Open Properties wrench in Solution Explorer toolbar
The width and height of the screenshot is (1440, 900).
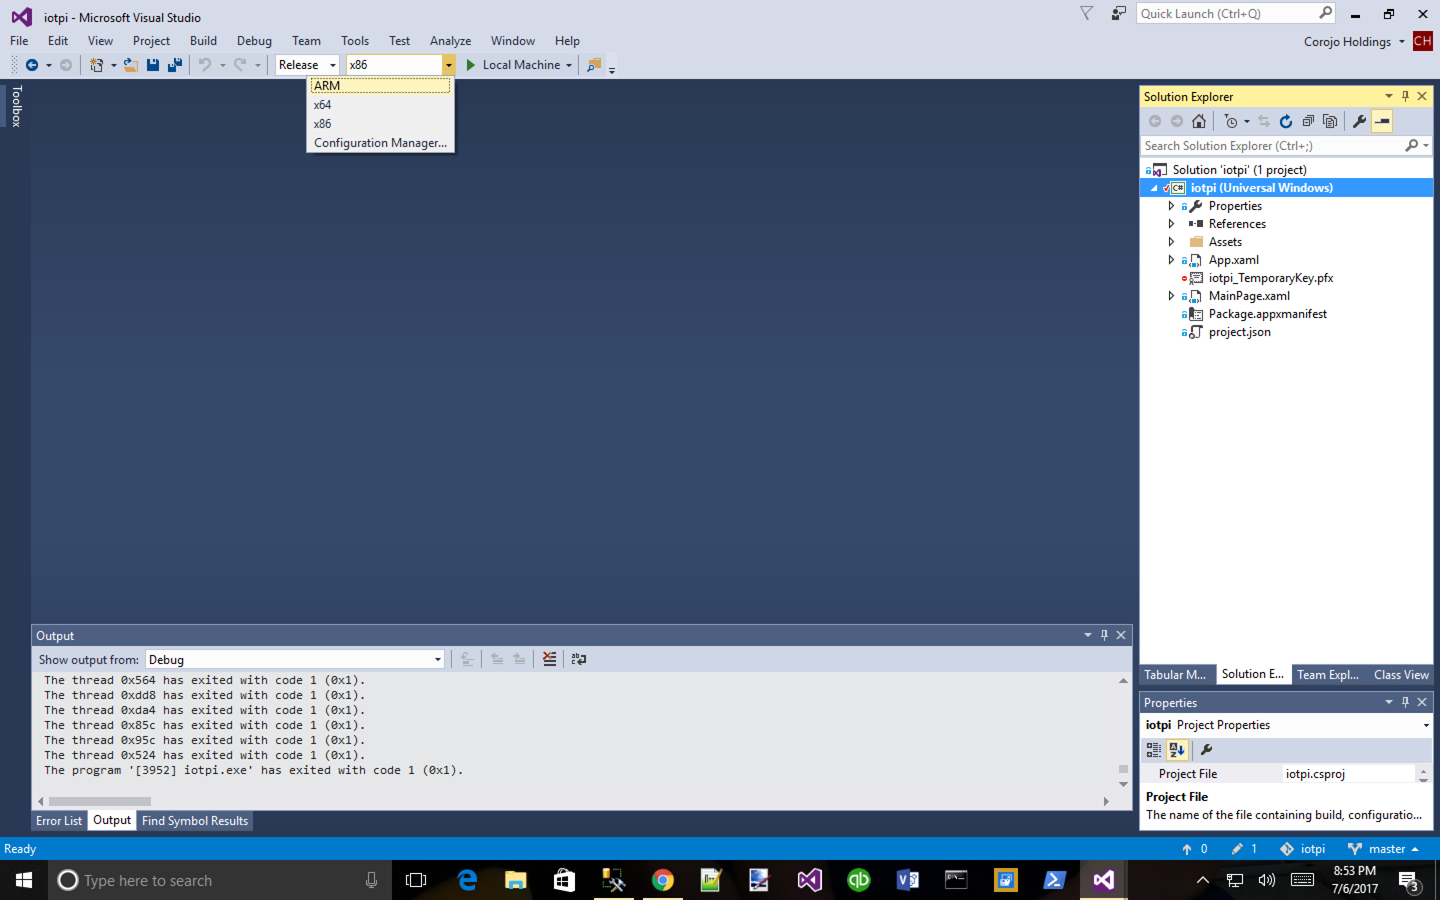(x=1359, y=121)
